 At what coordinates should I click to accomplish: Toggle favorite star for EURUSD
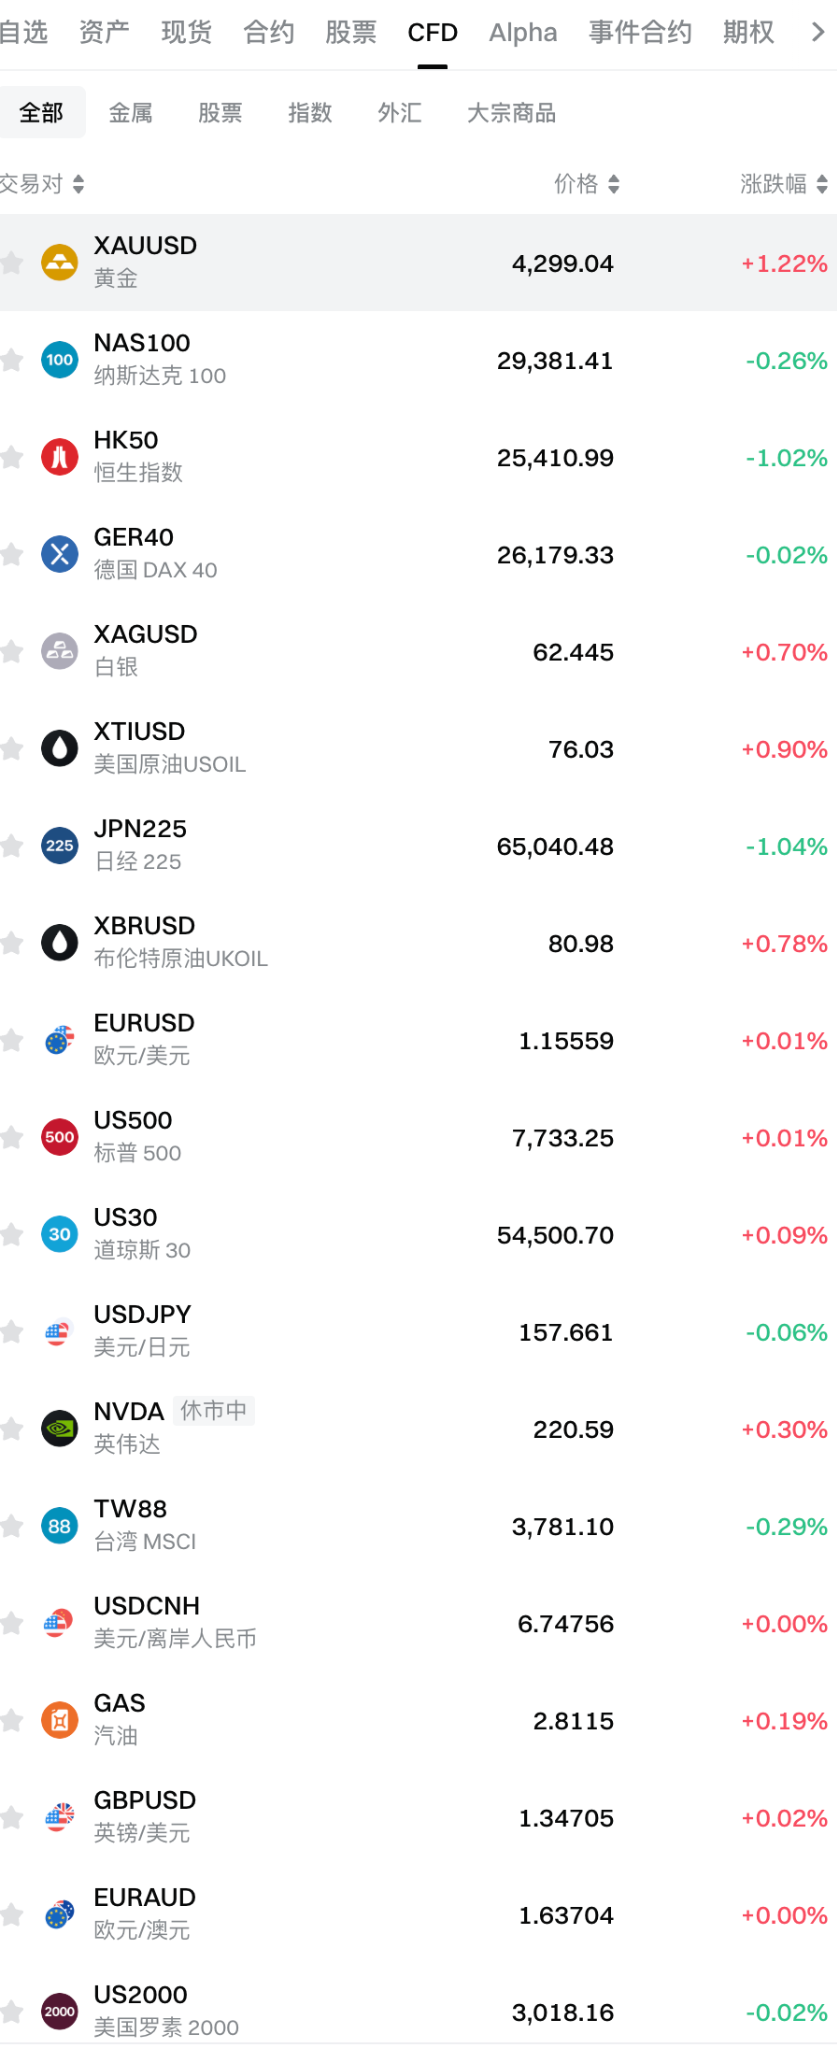tap(11, 1040)
